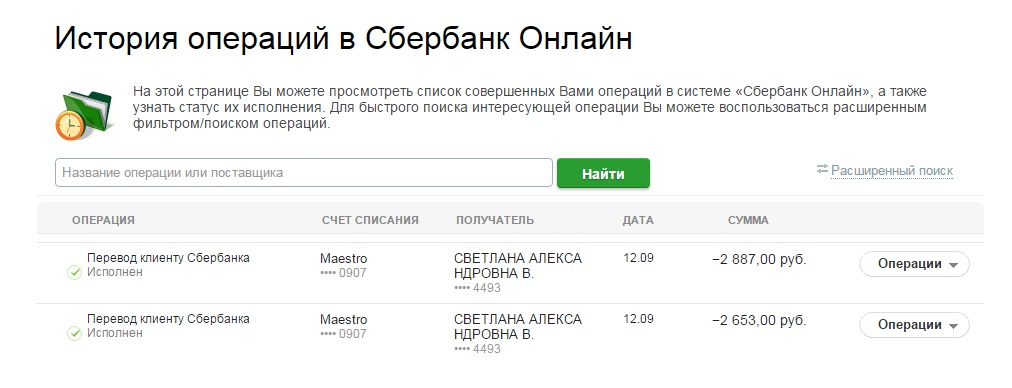This screenshot has height=388, width=1012.
Task: Click the ОПЕРАЦИЯ column header
Action: coord(103,220)
